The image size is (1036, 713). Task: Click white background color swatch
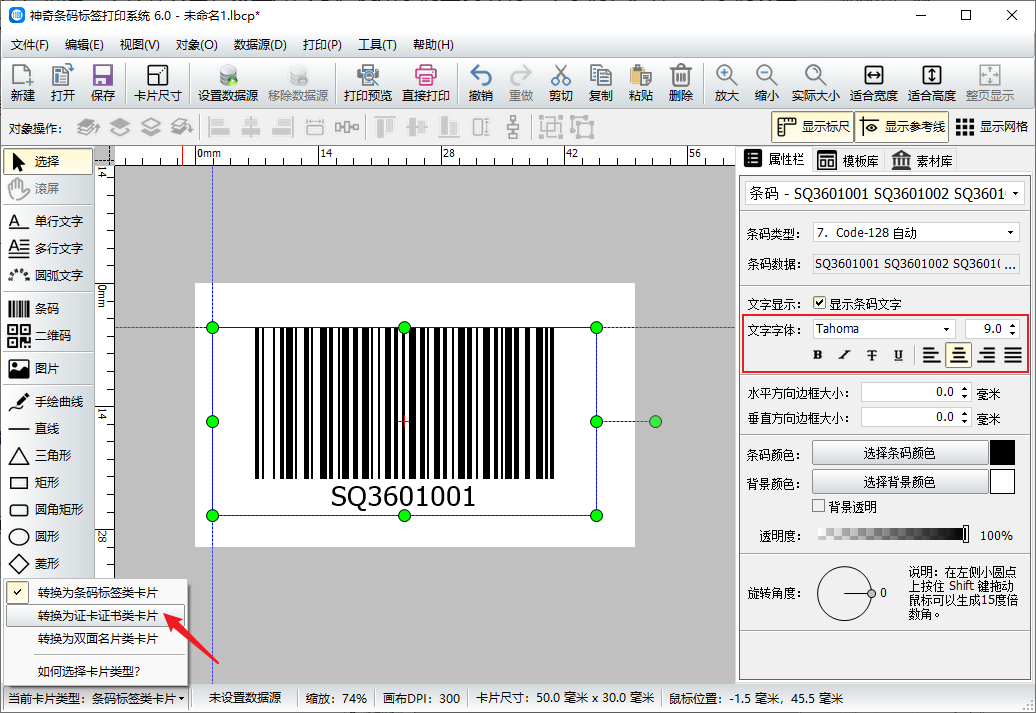tap(1002, 482)
